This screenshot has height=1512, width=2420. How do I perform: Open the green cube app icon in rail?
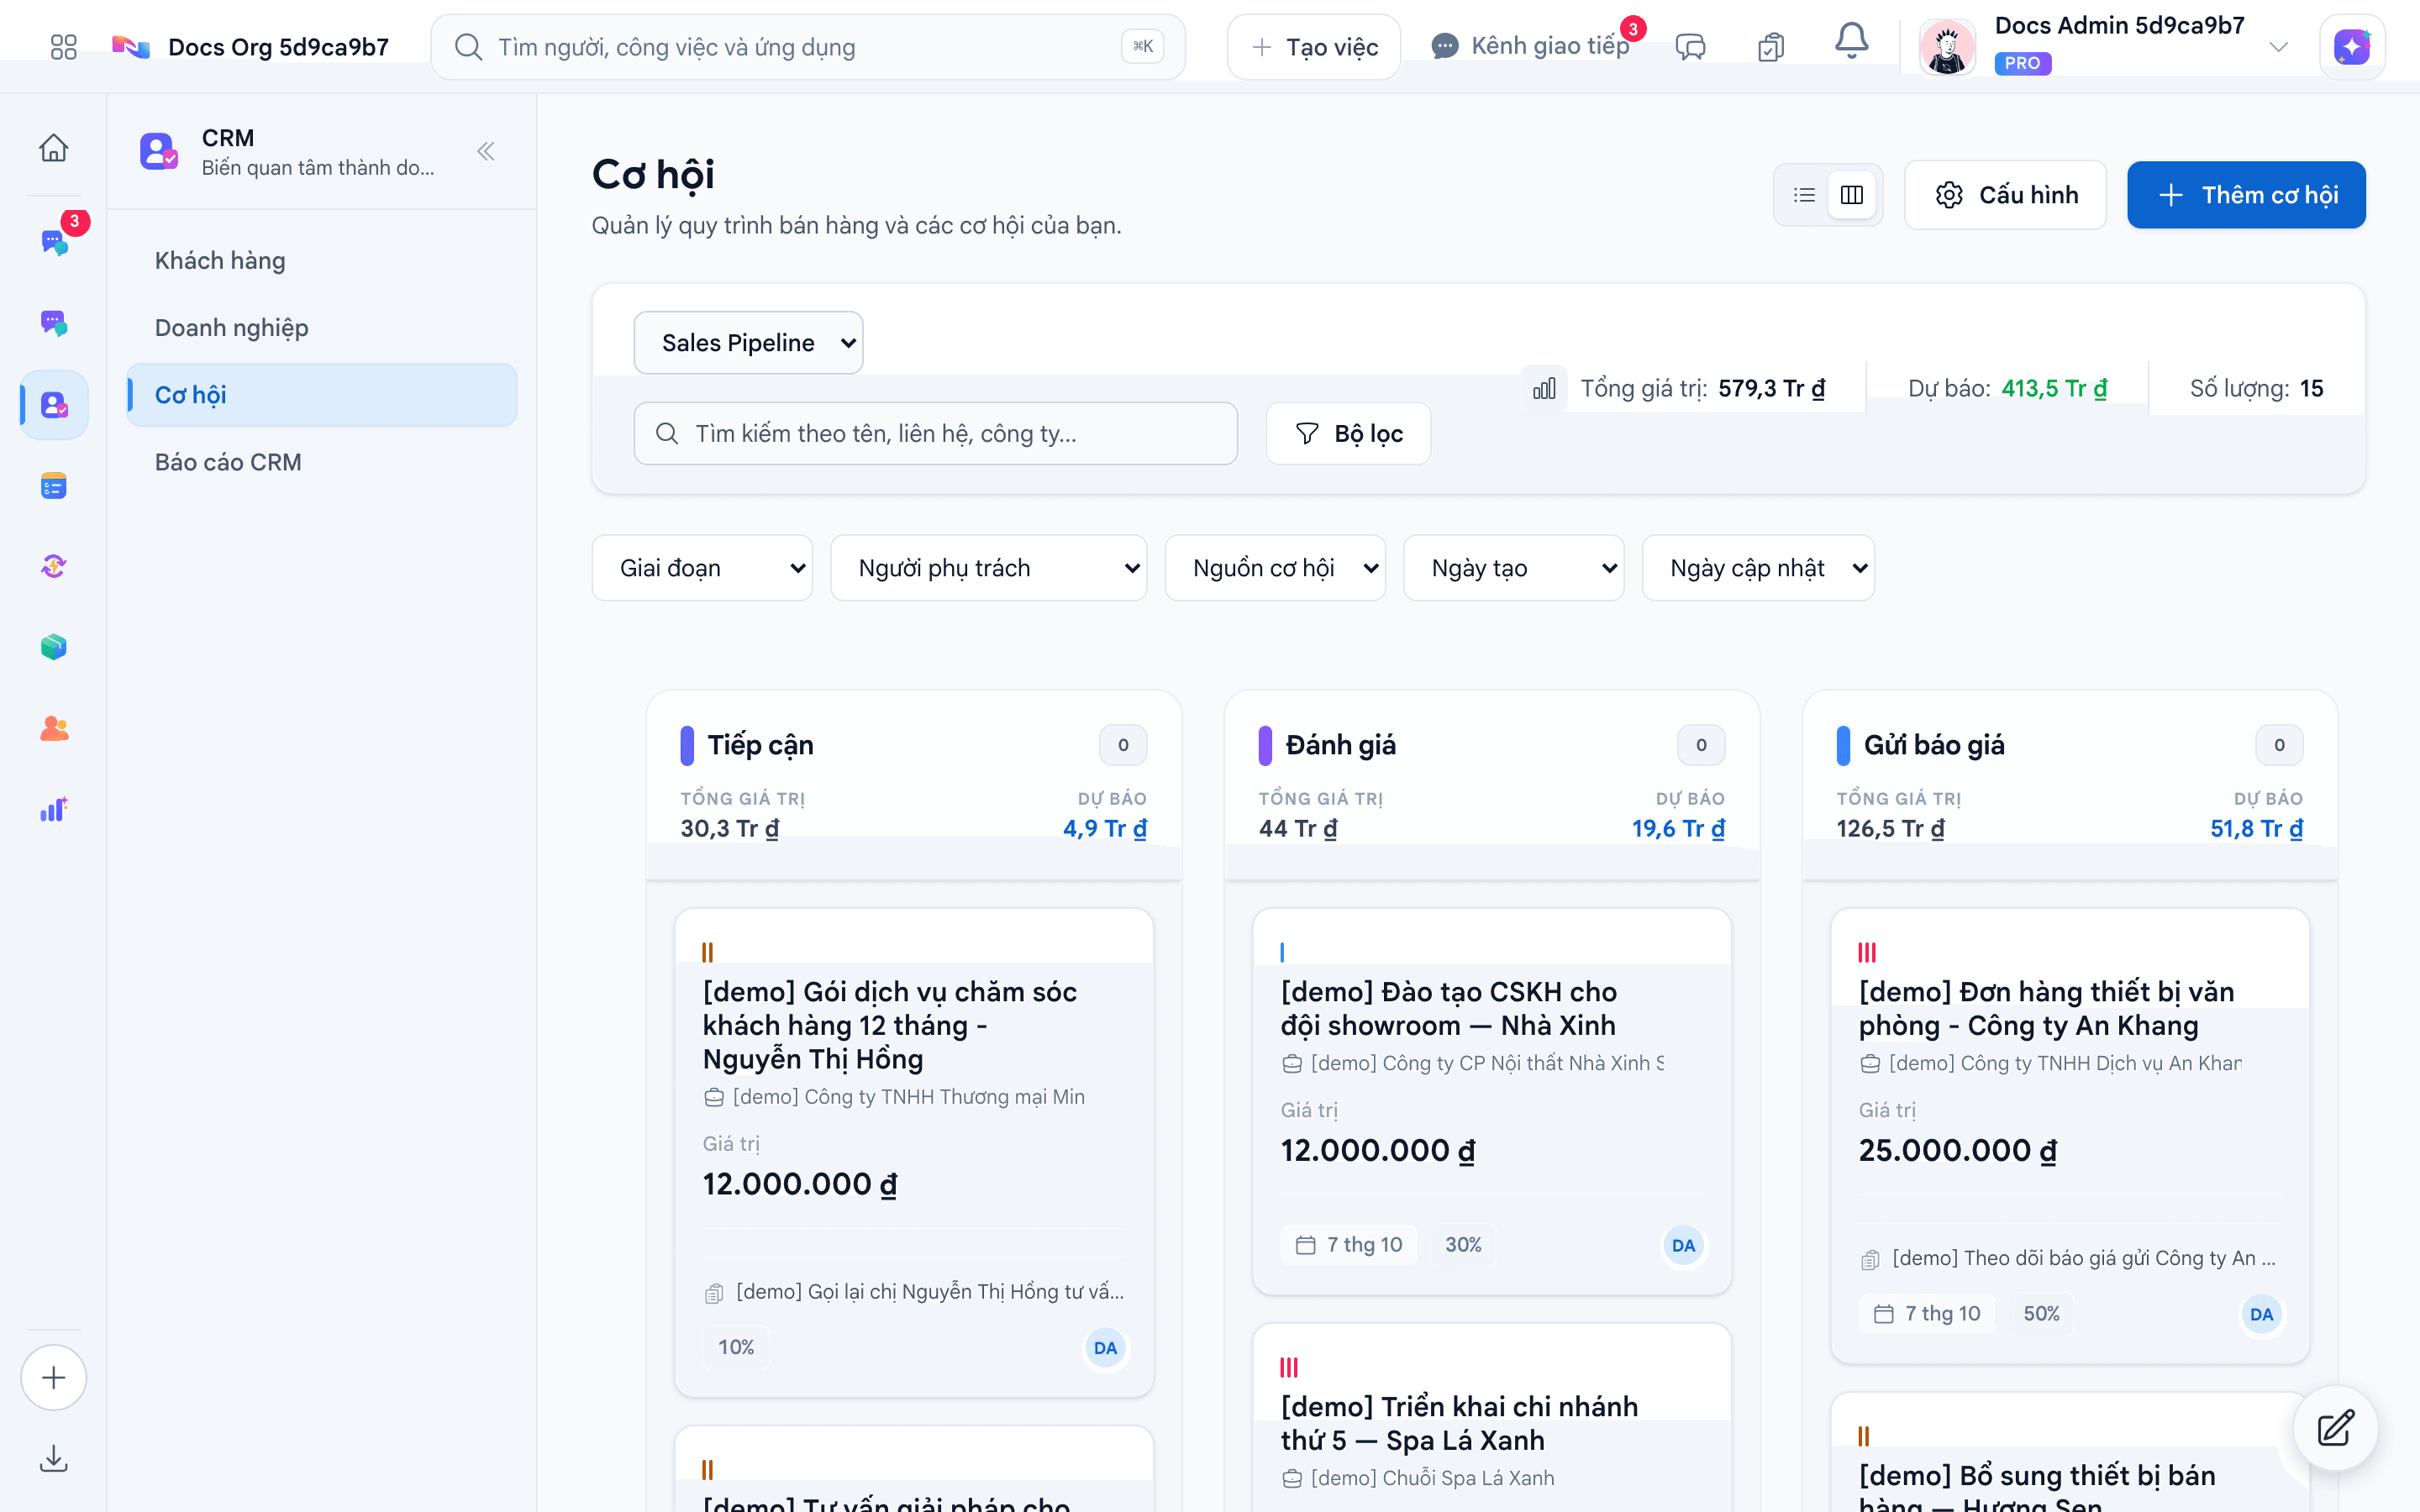coord(54,647)
